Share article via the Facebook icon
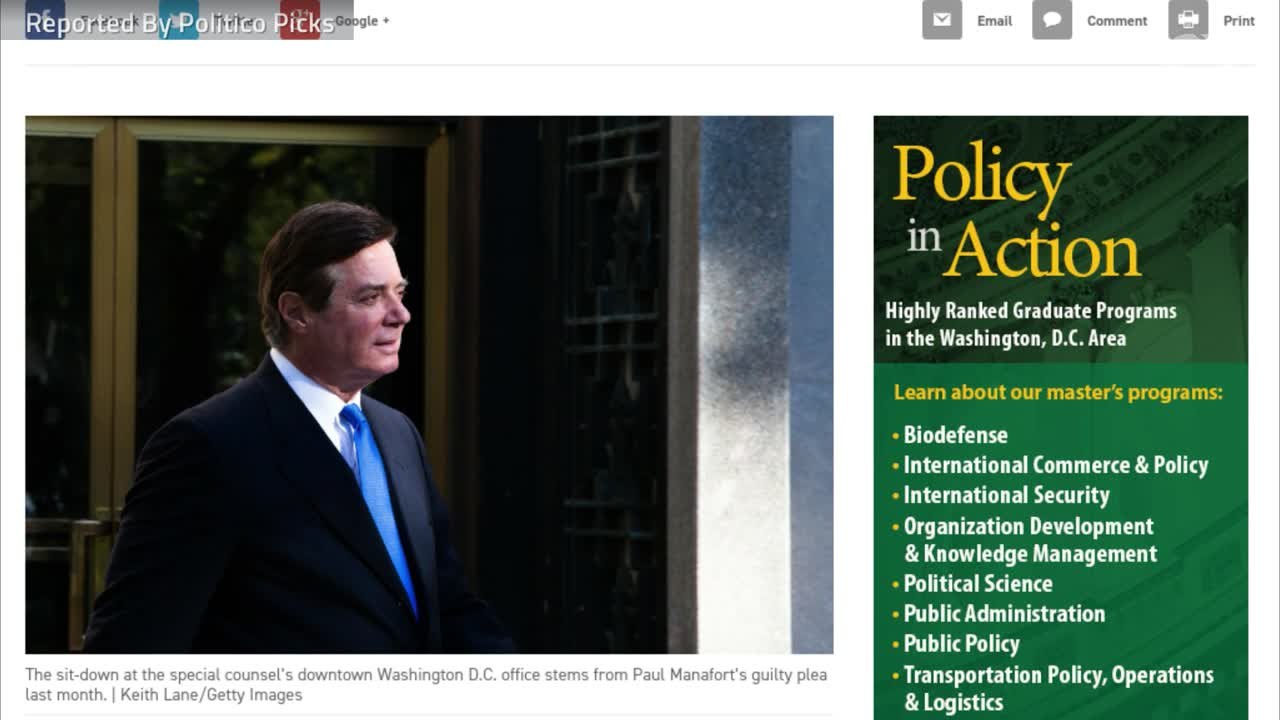1280x720 pixels. [x=45, y=19]
